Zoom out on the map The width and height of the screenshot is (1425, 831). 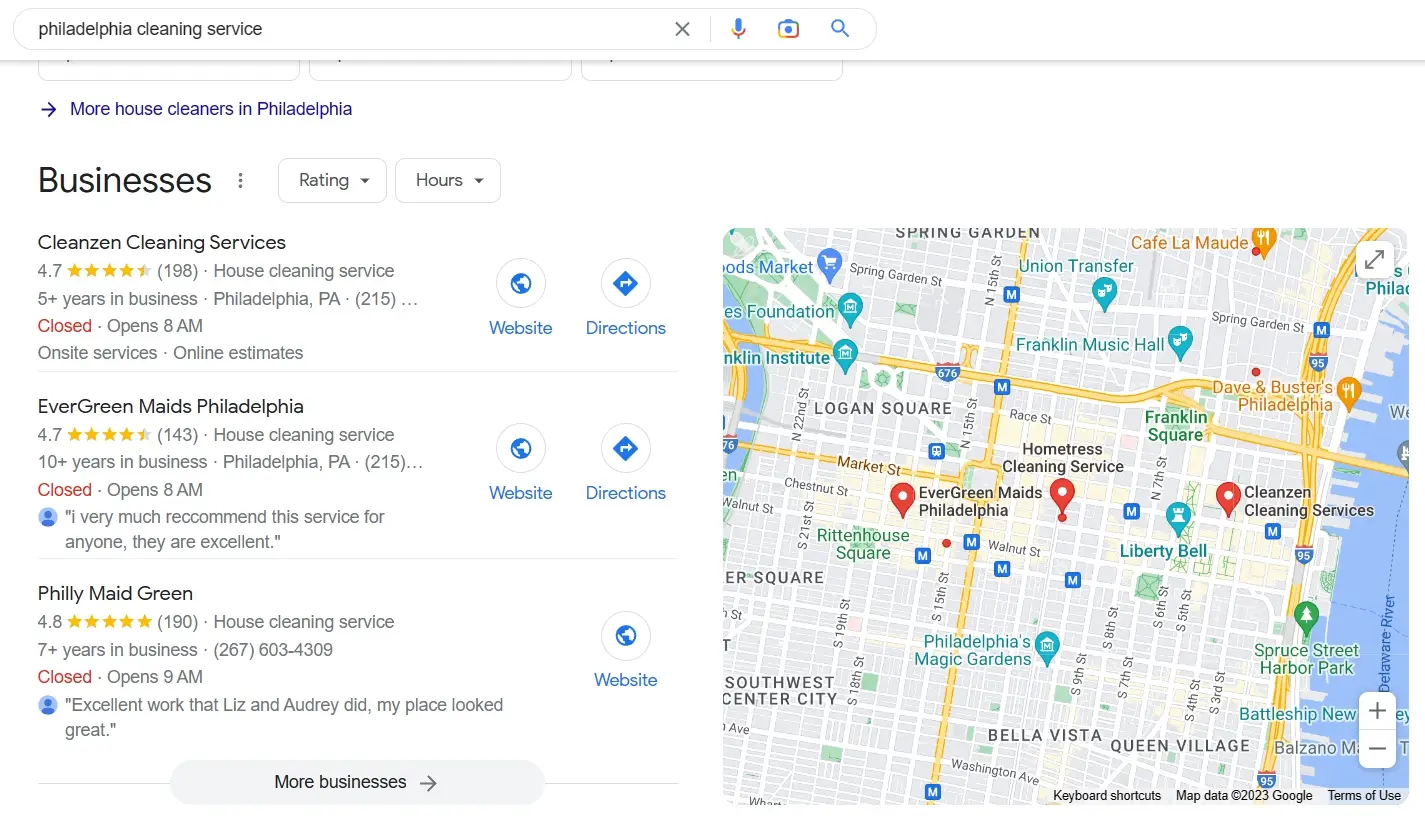(x=1377, y=748)
